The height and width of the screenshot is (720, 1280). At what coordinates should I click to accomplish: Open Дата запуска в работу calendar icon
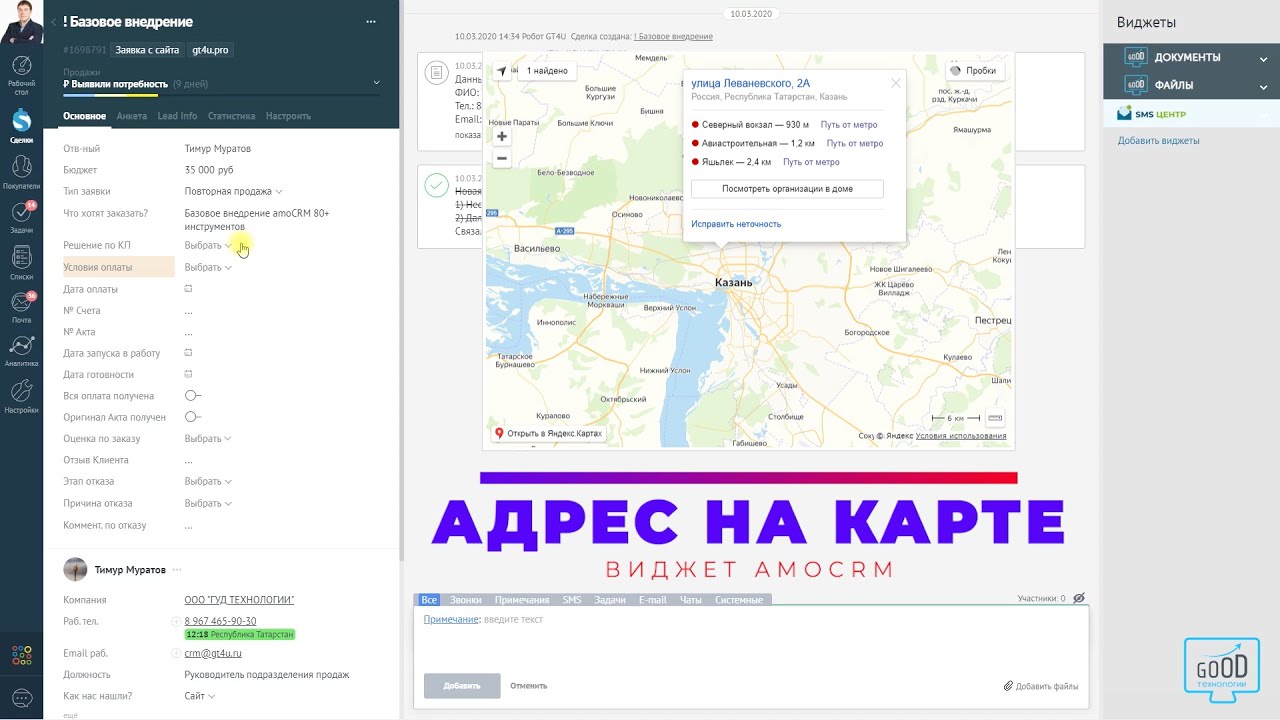(x=188, y=353)
